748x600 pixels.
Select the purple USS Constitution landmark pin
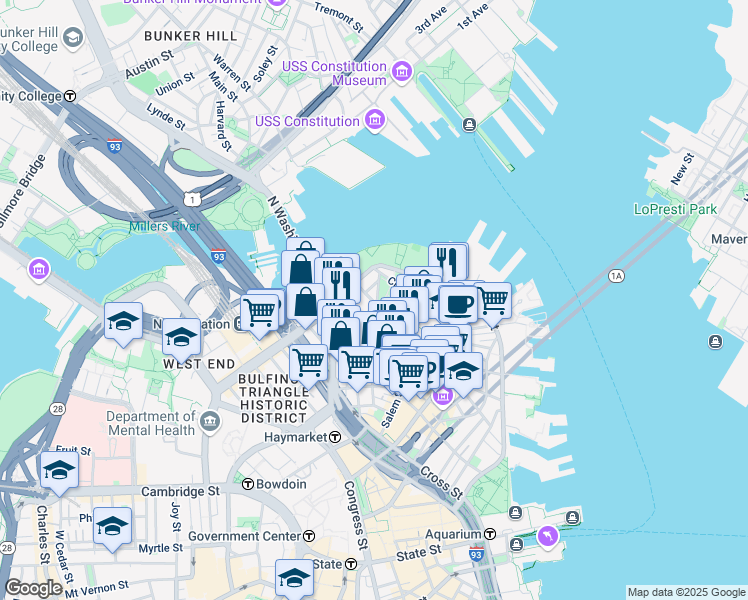[375, 119]
